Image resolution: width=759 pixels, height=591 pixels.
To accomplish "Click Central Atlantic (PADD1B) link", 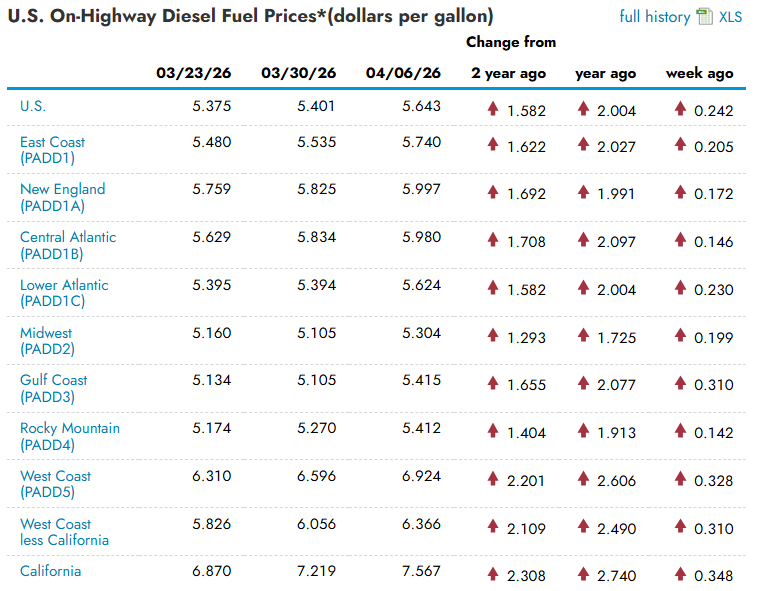I will click(68, 245).
